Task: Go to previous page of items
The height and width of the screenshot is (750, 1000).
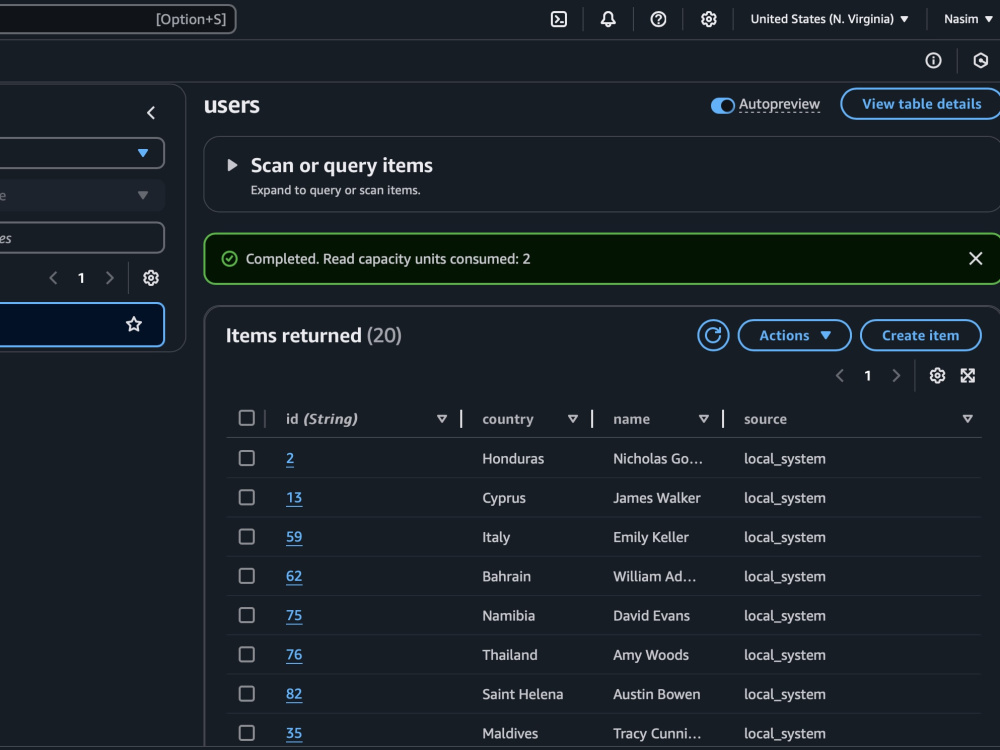Action: coord(840,376)
